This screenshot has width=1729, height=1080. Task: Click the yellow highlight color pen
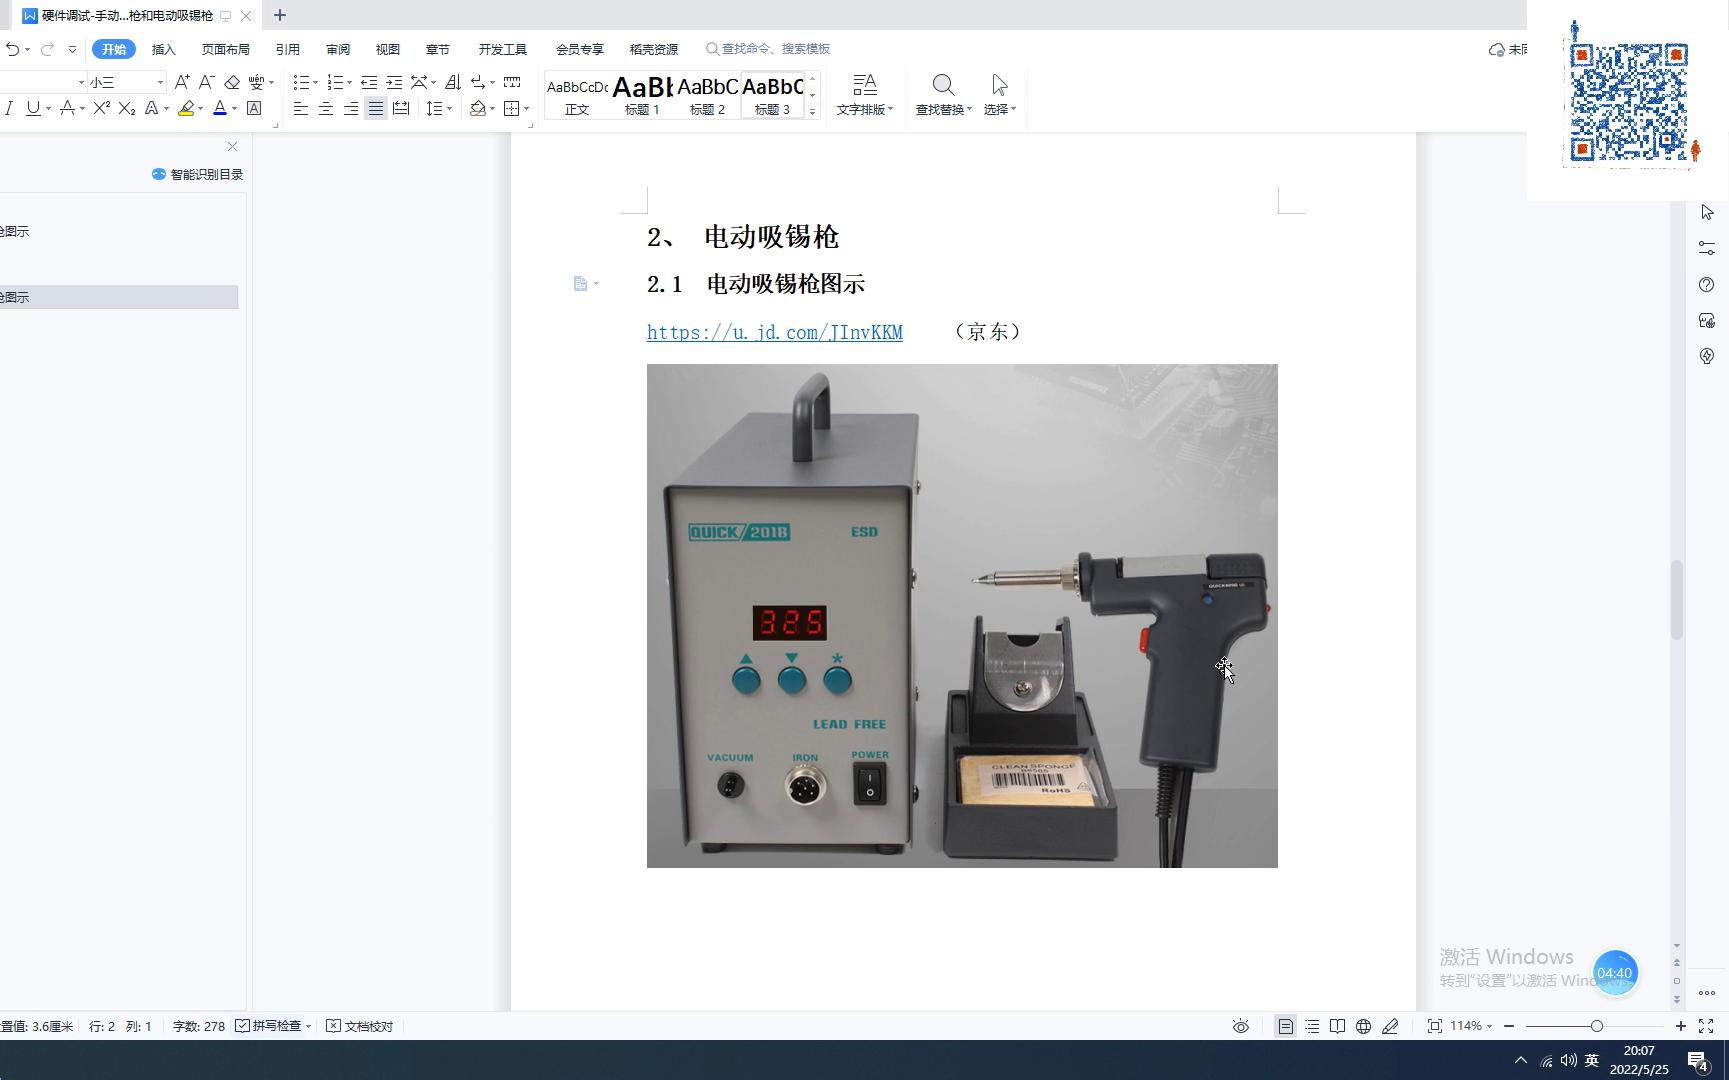pos(186,108)
